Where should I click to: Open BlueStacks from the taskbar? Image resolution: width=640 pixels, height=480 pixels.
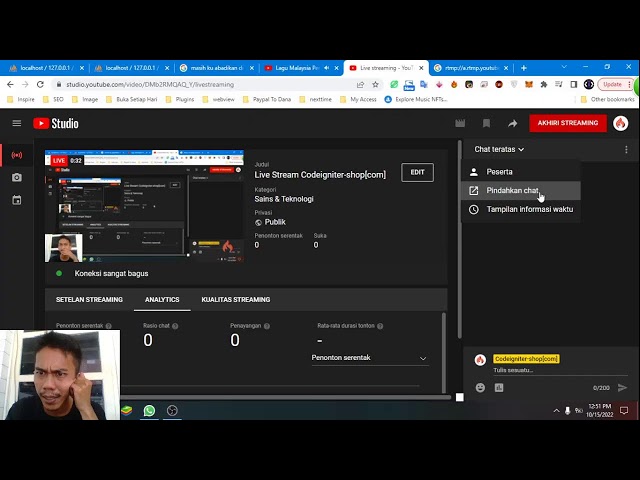(x=127, y=410)
